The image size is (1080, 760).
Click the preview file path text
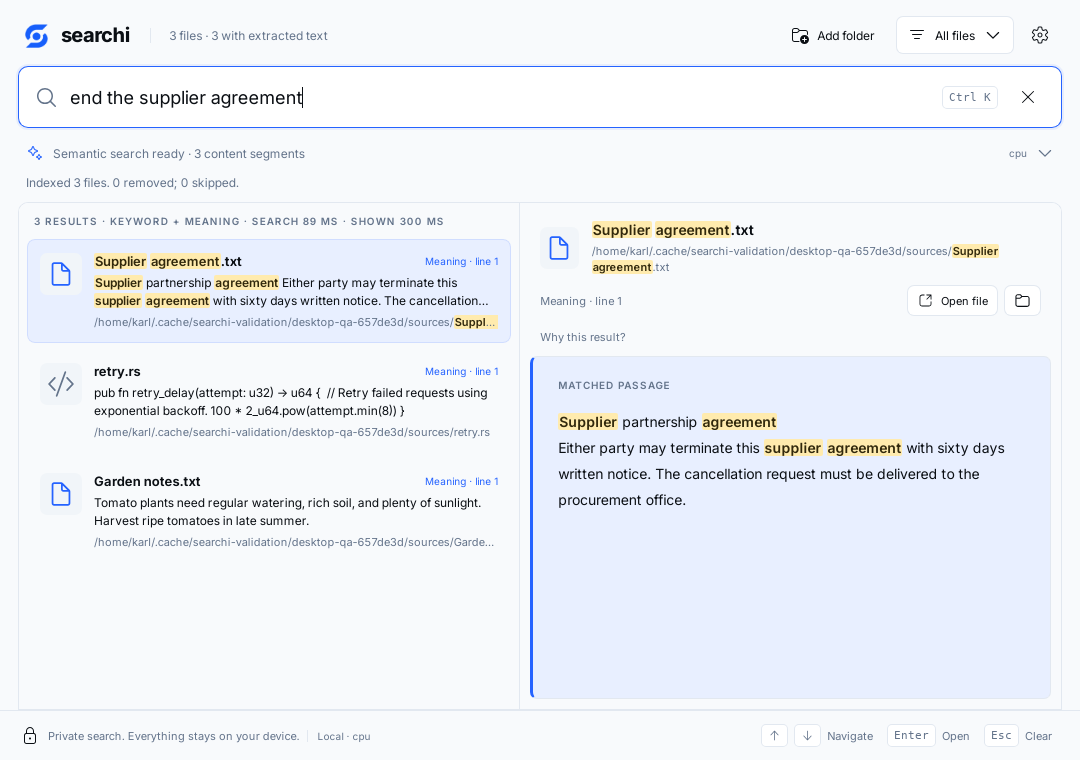click(795, 259)
